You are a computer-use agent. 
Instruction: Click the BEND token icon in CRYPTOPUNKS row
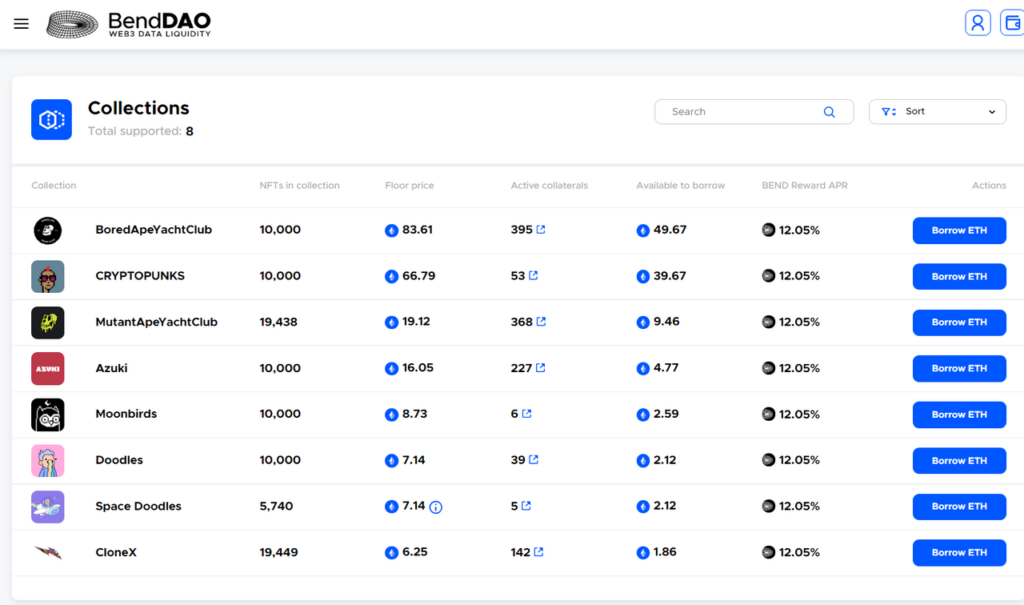769,276
